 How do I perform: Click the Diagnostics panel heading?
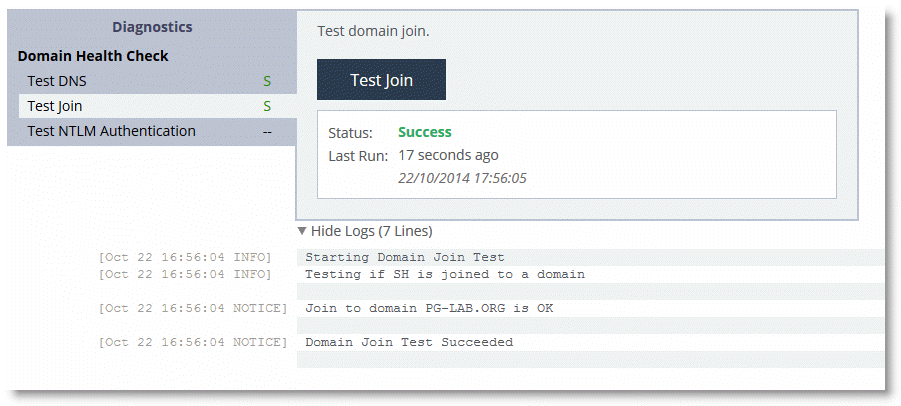pos(152,27)
